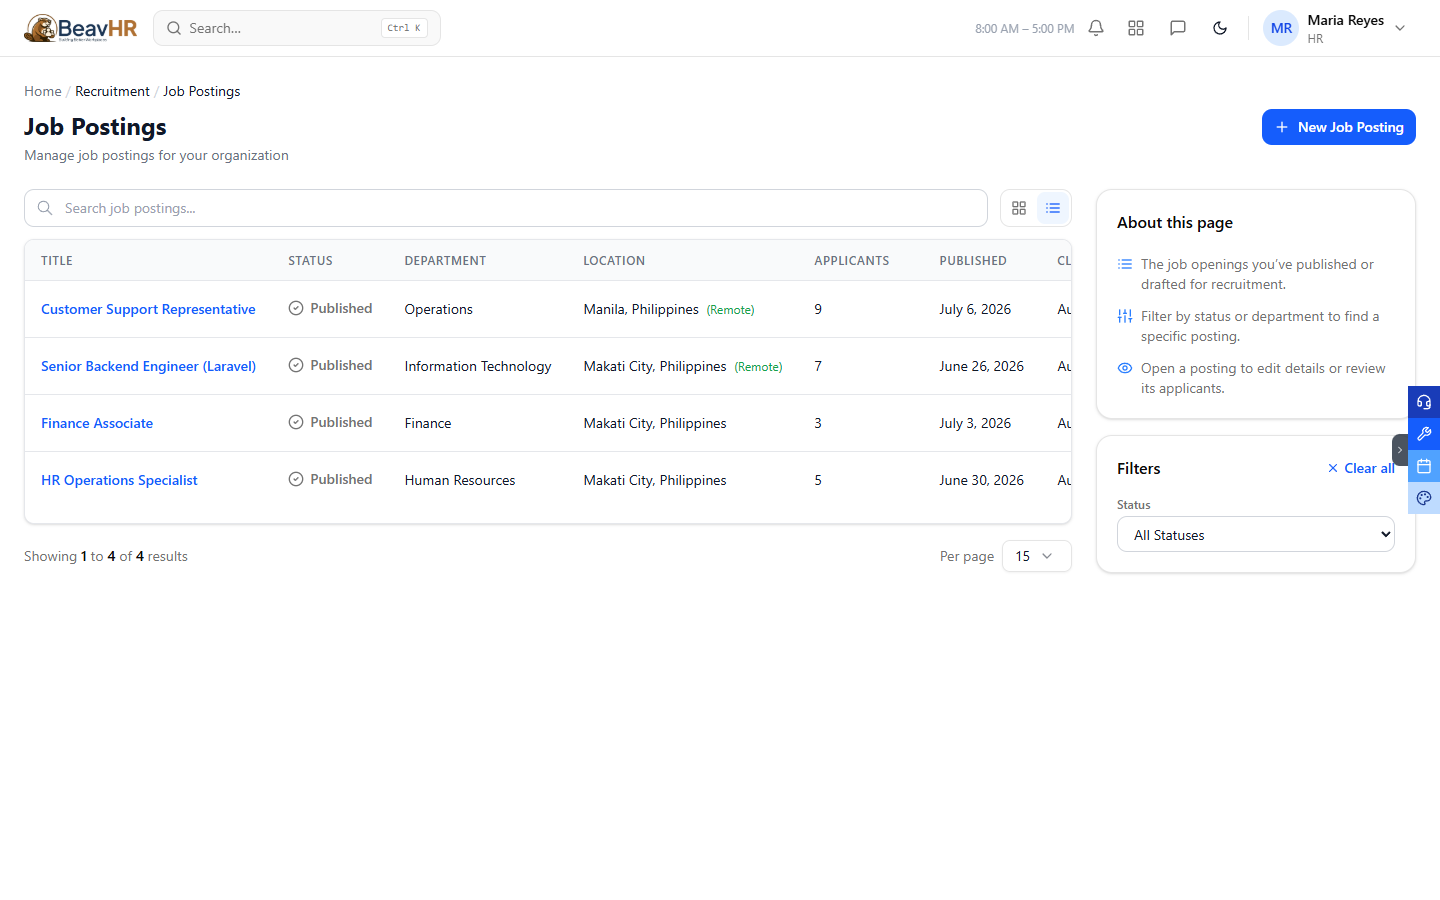1440x900 pixels.
Task: Open the chat messages icon
Action: (1178, 28)
